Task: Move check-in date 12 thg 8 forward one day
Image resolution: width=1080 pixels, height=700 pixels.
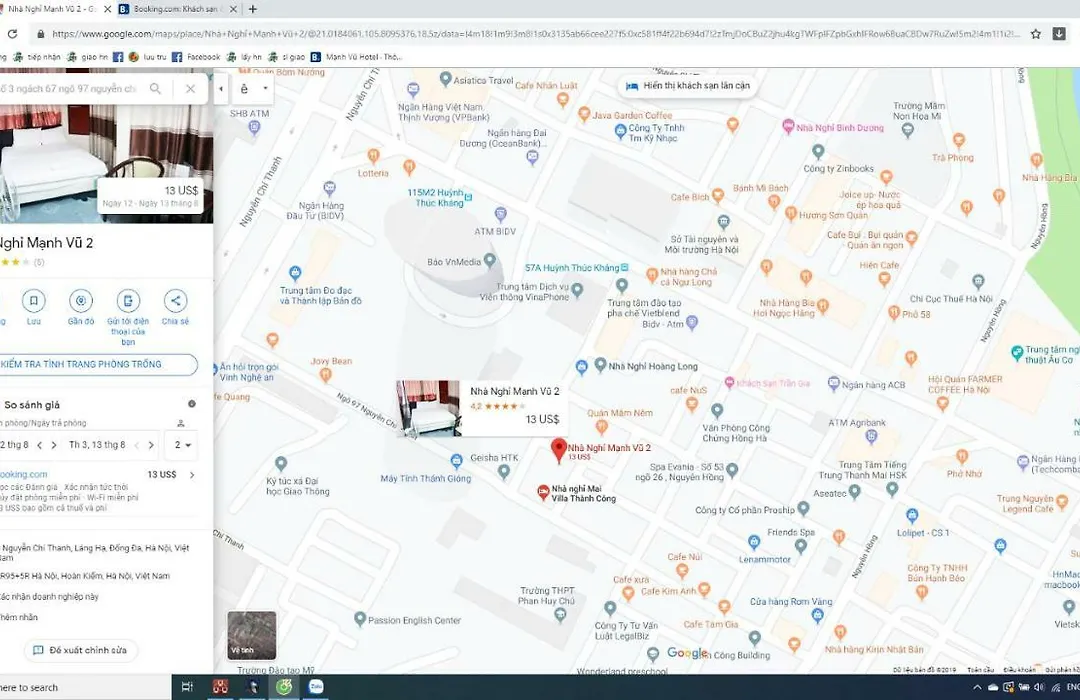Action: coord(54,445)
